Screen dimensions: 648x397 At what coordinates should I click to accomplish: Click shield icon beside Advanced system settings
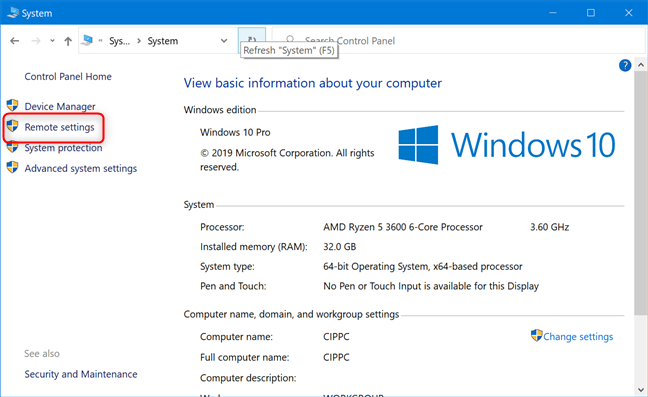12,167
